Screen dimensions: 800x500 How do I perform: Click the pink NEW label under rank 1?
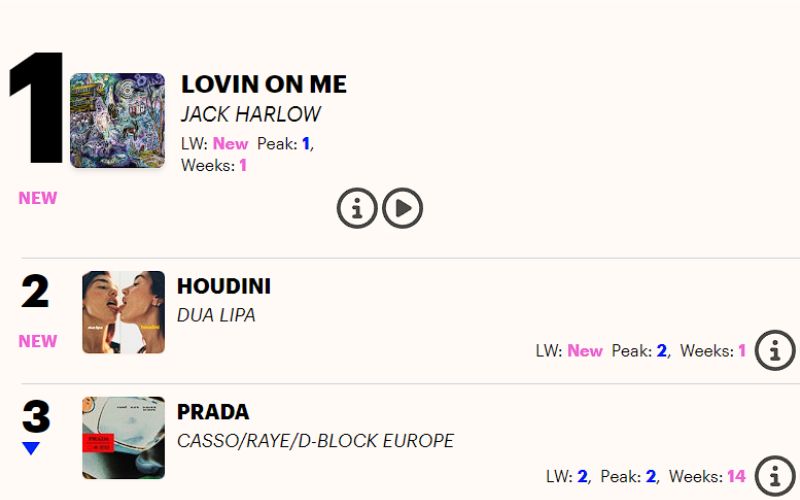(38, 198)
